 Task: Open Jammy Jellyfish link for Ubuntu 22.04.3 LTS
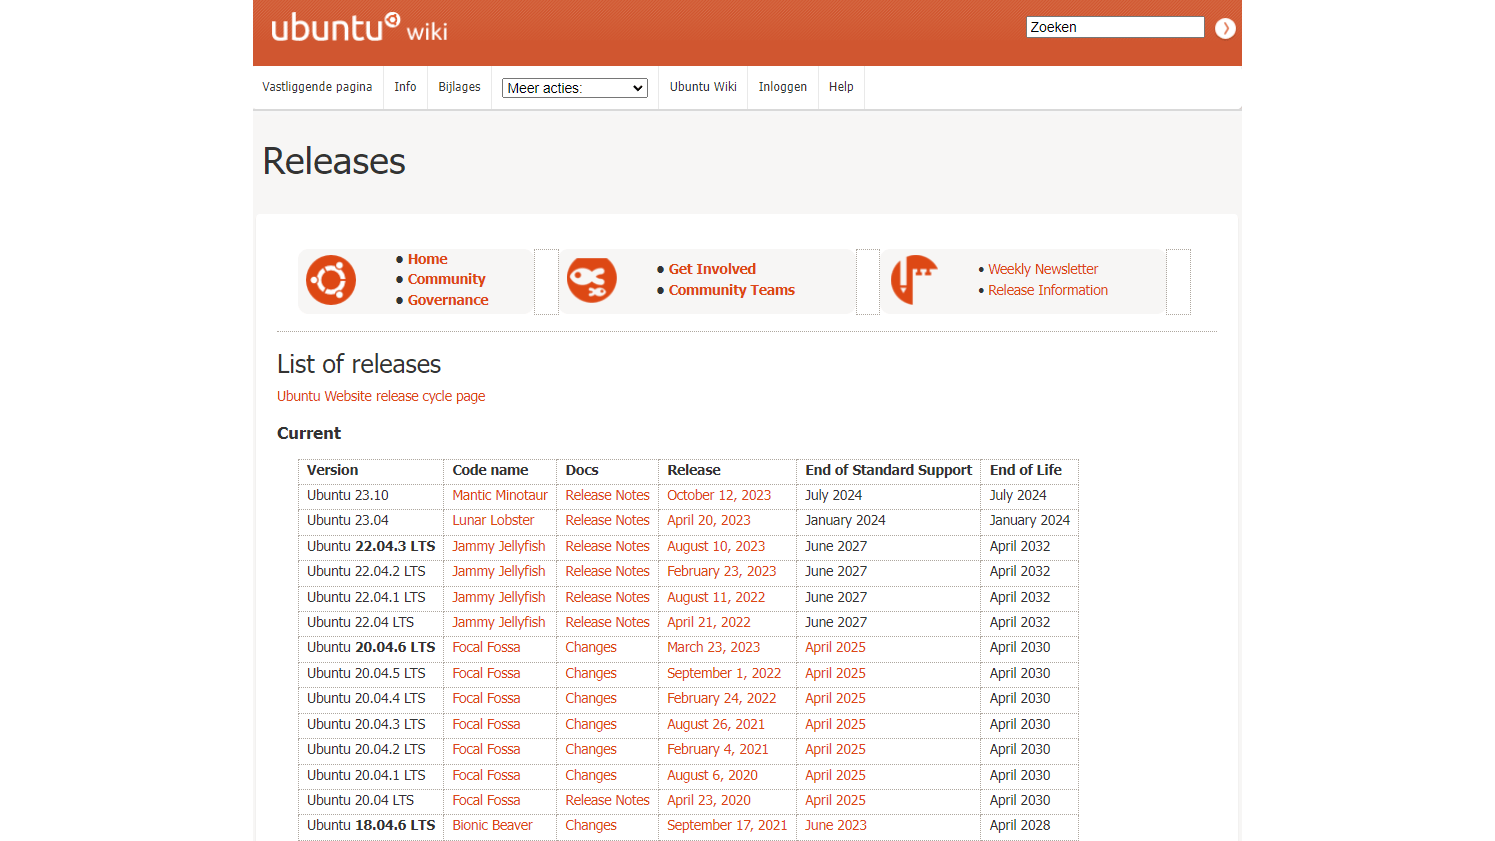click(x=499, y=546)
